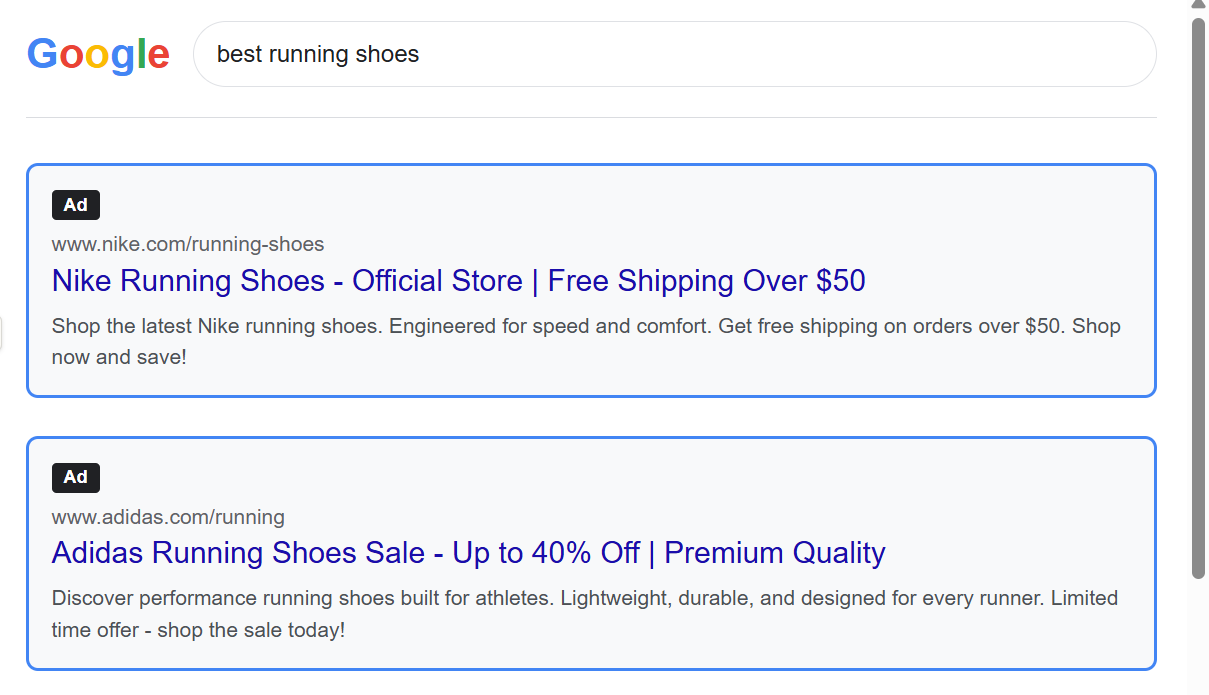Click 'Premium Quality' in the Adidas headline
The image size is (1209, 695).
tap(775, 553)
